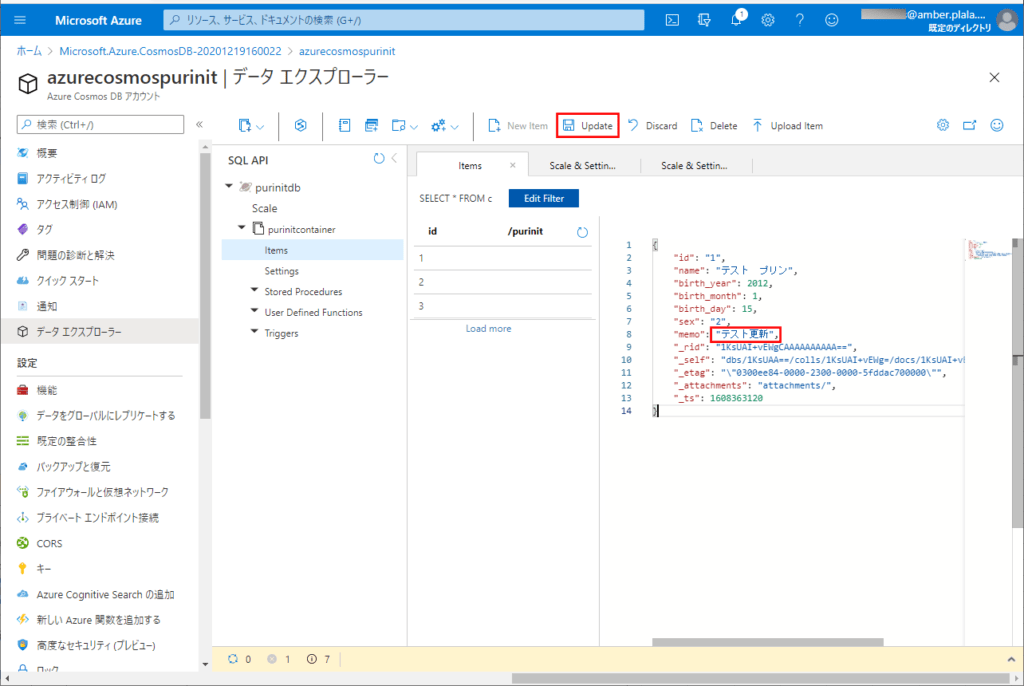1024x686 pixels.
Task: Open the Azure portal settings gear
Action: (x=766, y=19)
